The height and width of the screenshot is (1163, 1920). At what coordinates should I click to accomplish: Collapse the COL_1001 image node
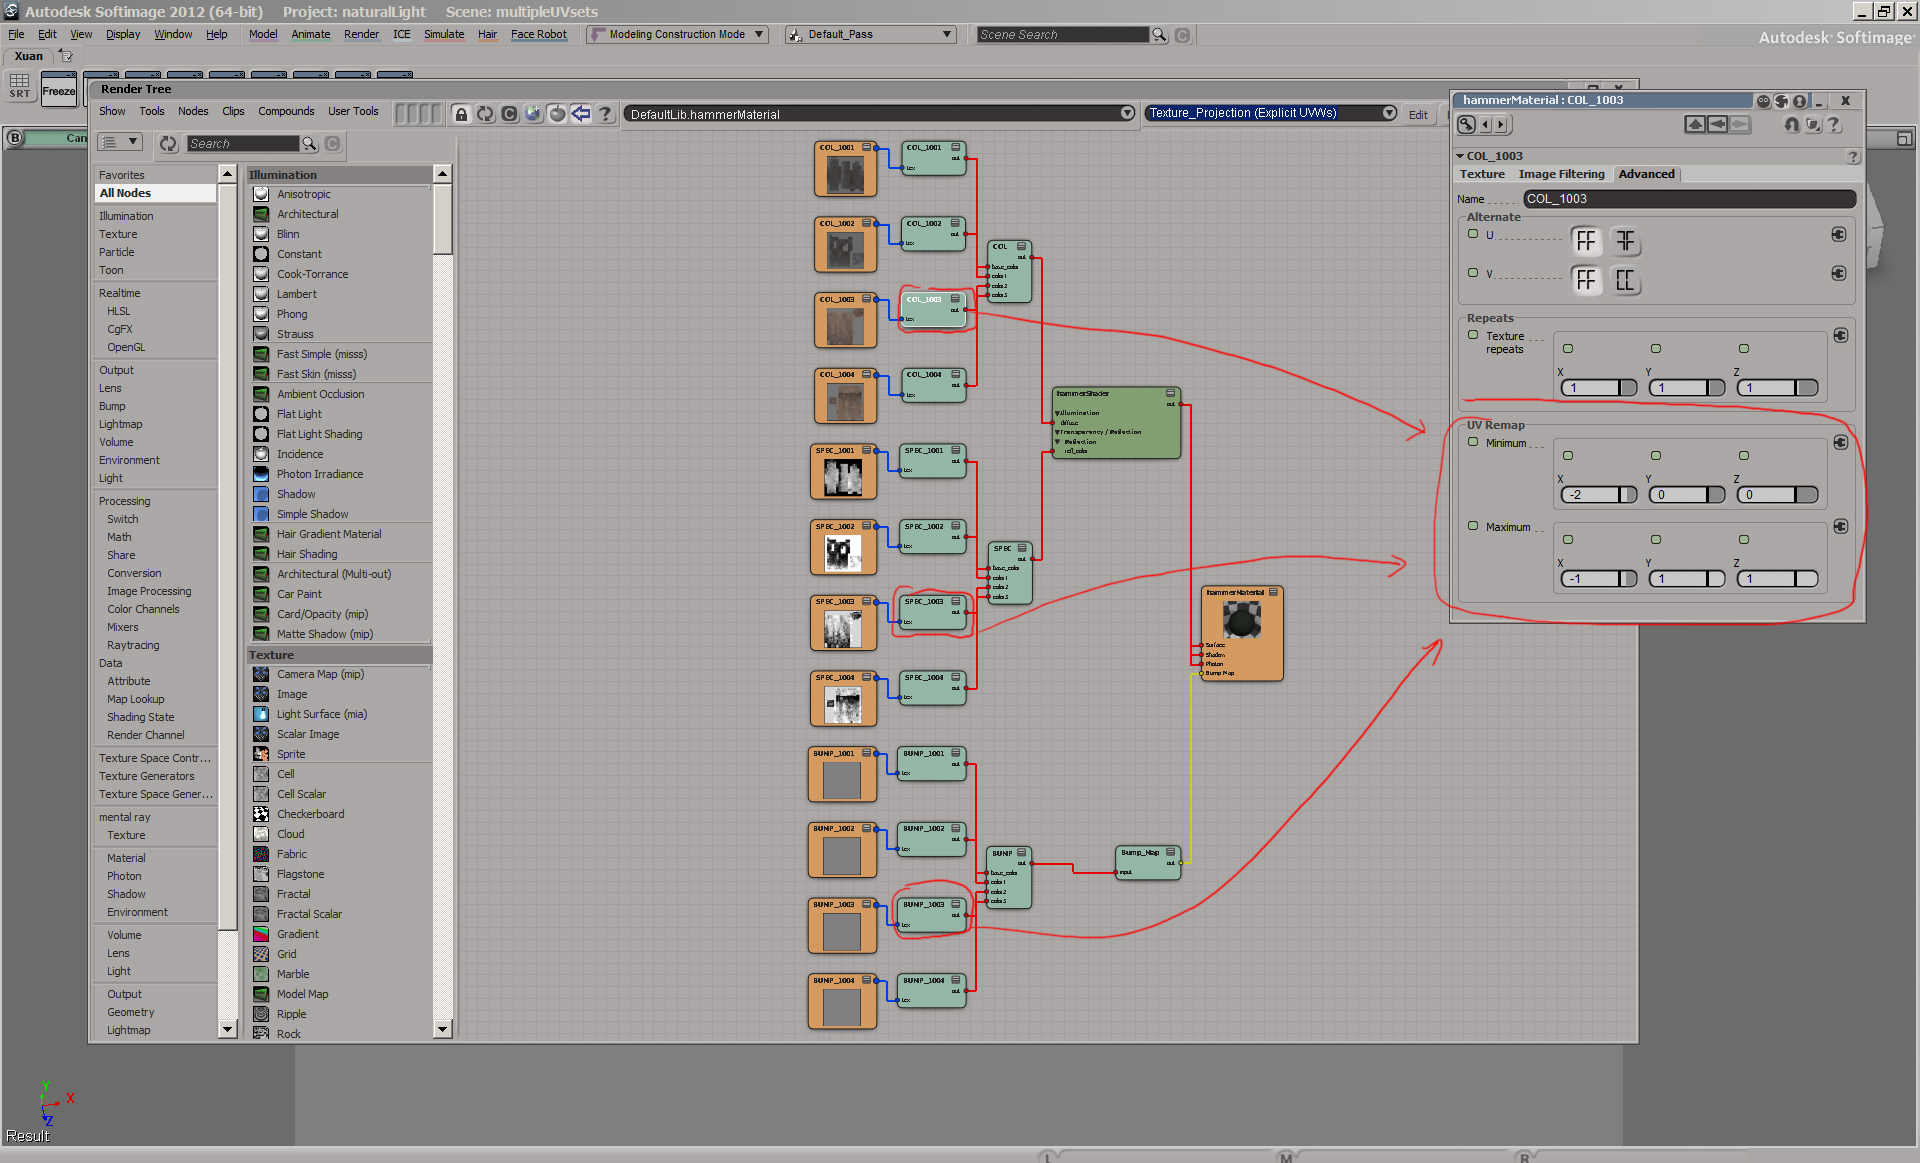coord(866,147)
